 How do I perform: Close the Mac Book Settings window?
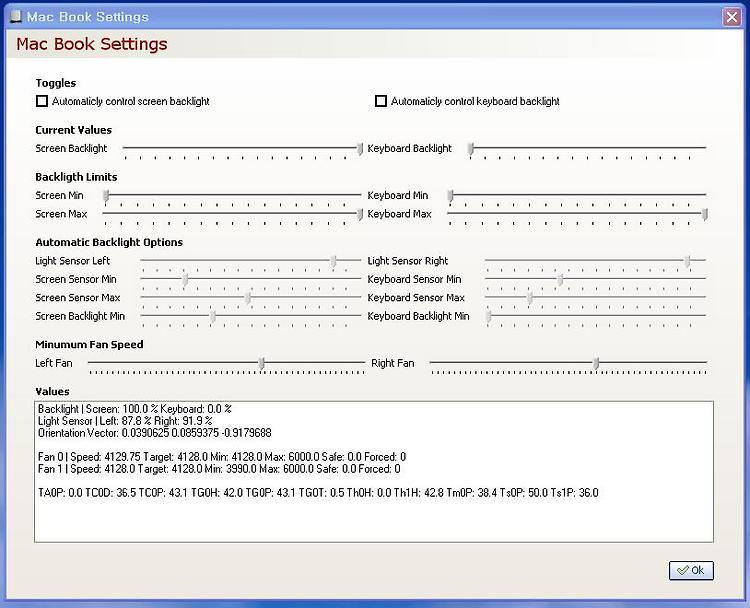tap(731, 17)
